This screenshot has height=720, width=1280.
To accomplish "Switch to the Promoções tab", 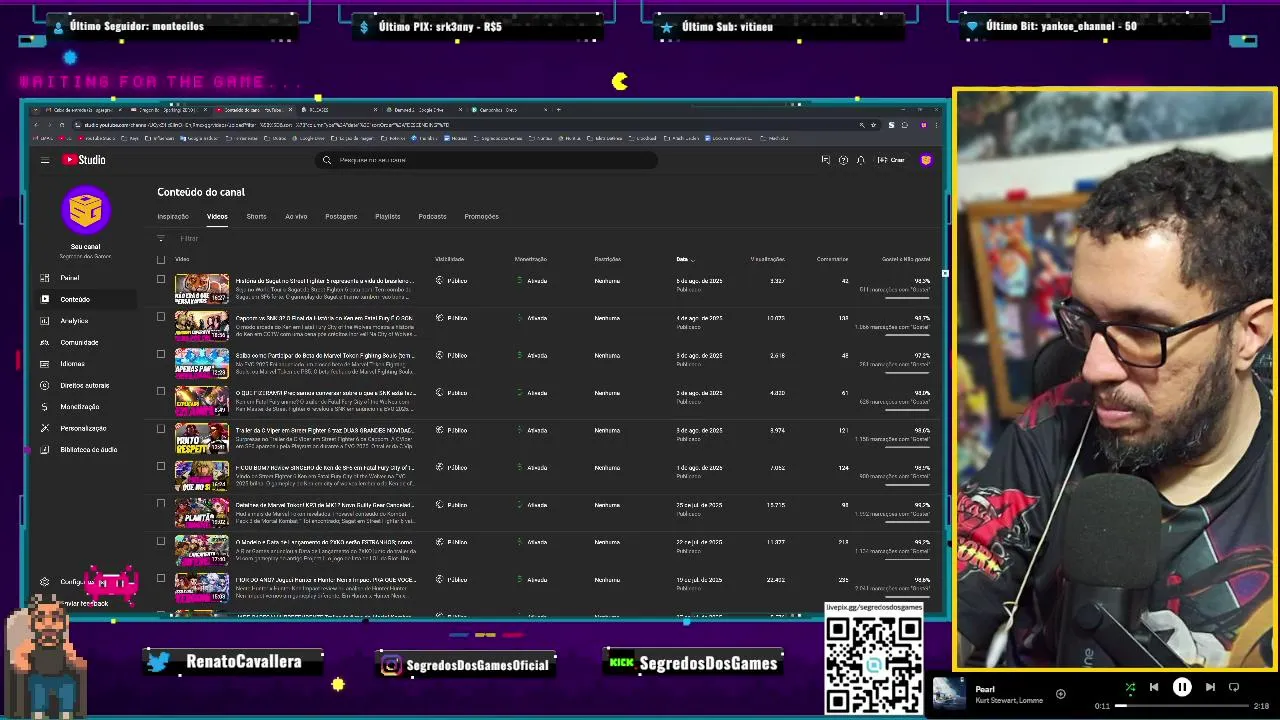I will tap(481, 216).
